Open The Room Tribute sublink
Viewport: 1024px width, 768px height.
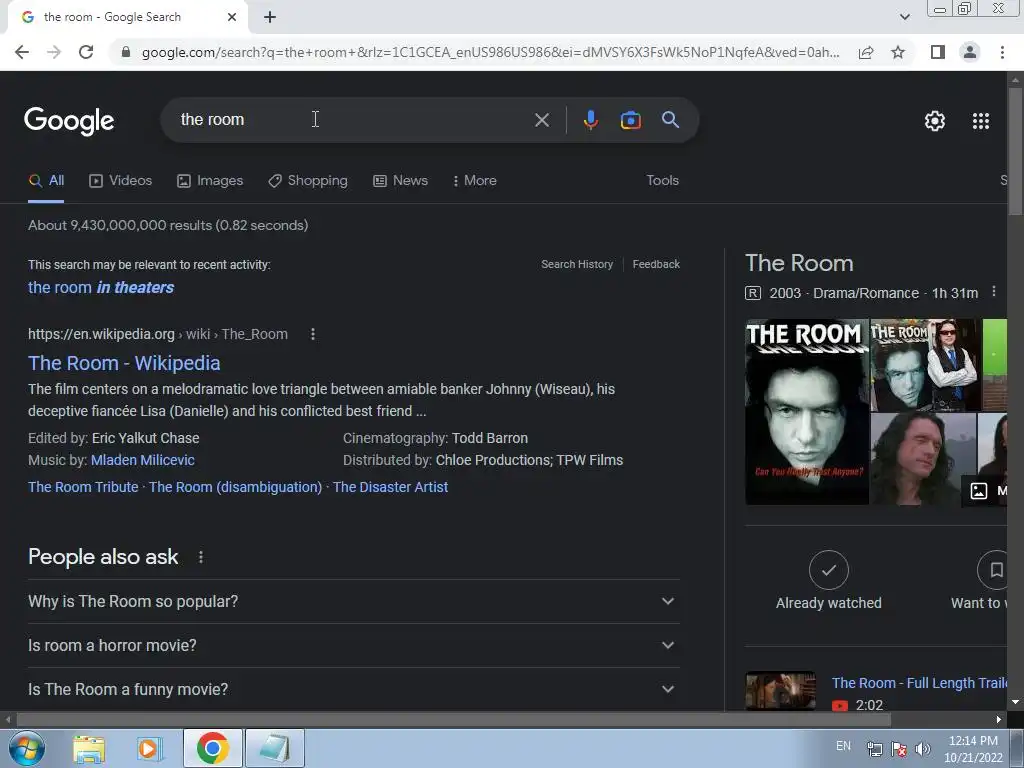click(83, 487)
